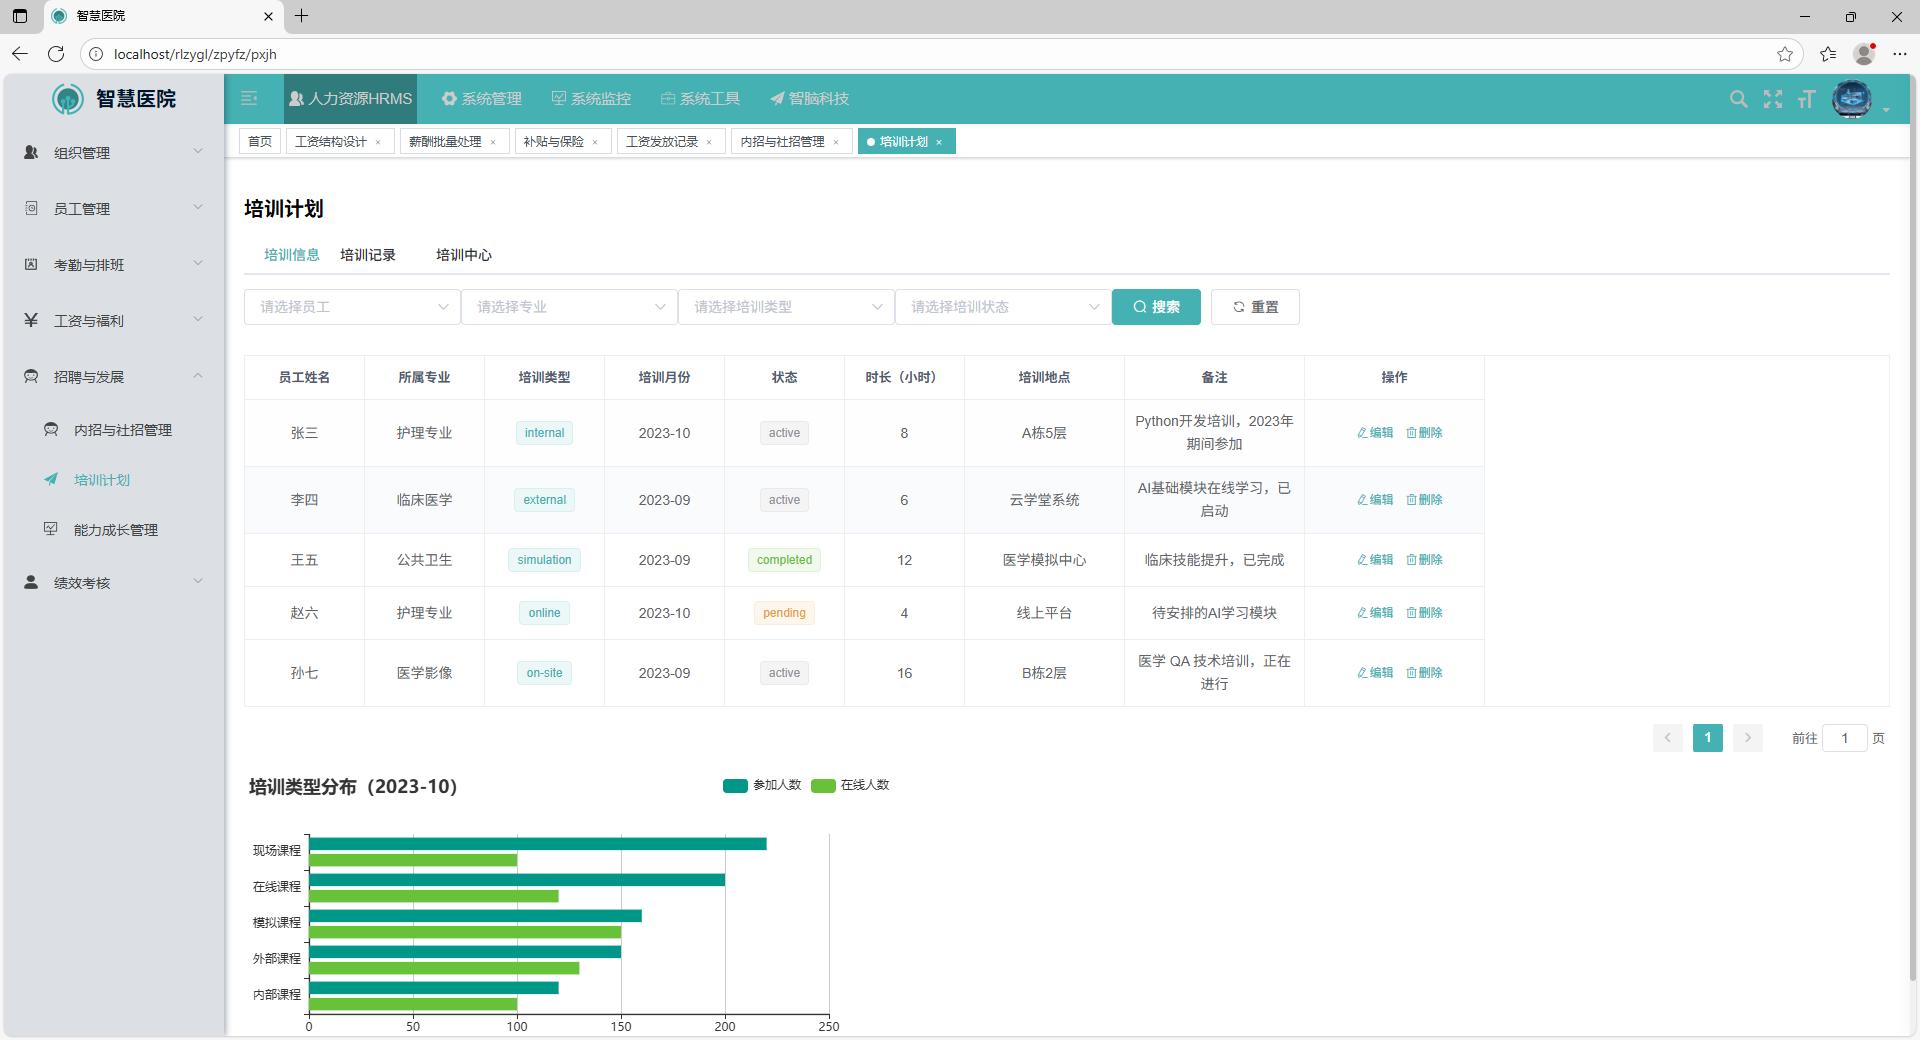Screen dimensions: 1920x1040
Task: Open the 请选择员工 dropdown
Action: pyautogui.click(x=352, y=307)
